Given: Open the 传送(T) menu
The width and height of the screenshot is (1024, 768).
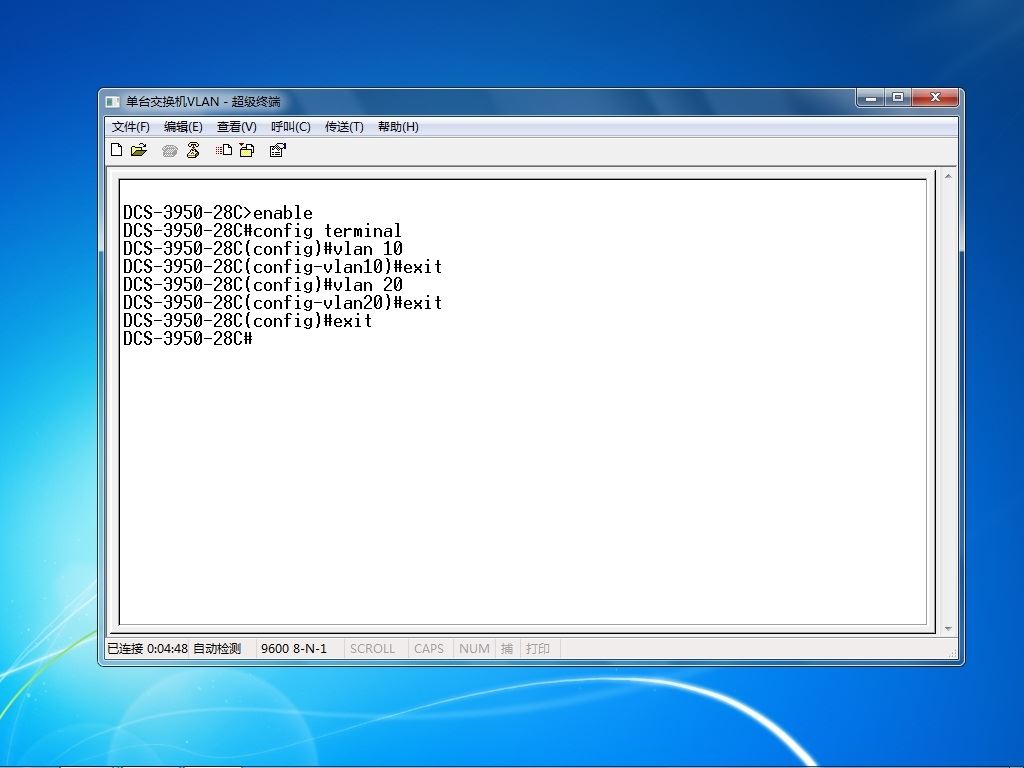Looking at the screenshot, I should [x=344, y=127].
